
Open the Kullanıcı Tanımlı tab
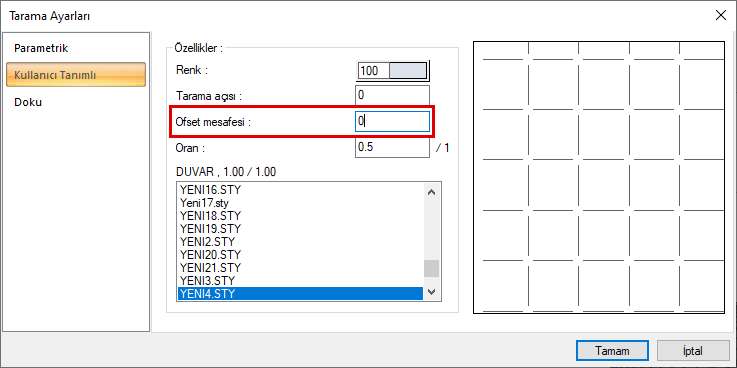pos(76,75)
